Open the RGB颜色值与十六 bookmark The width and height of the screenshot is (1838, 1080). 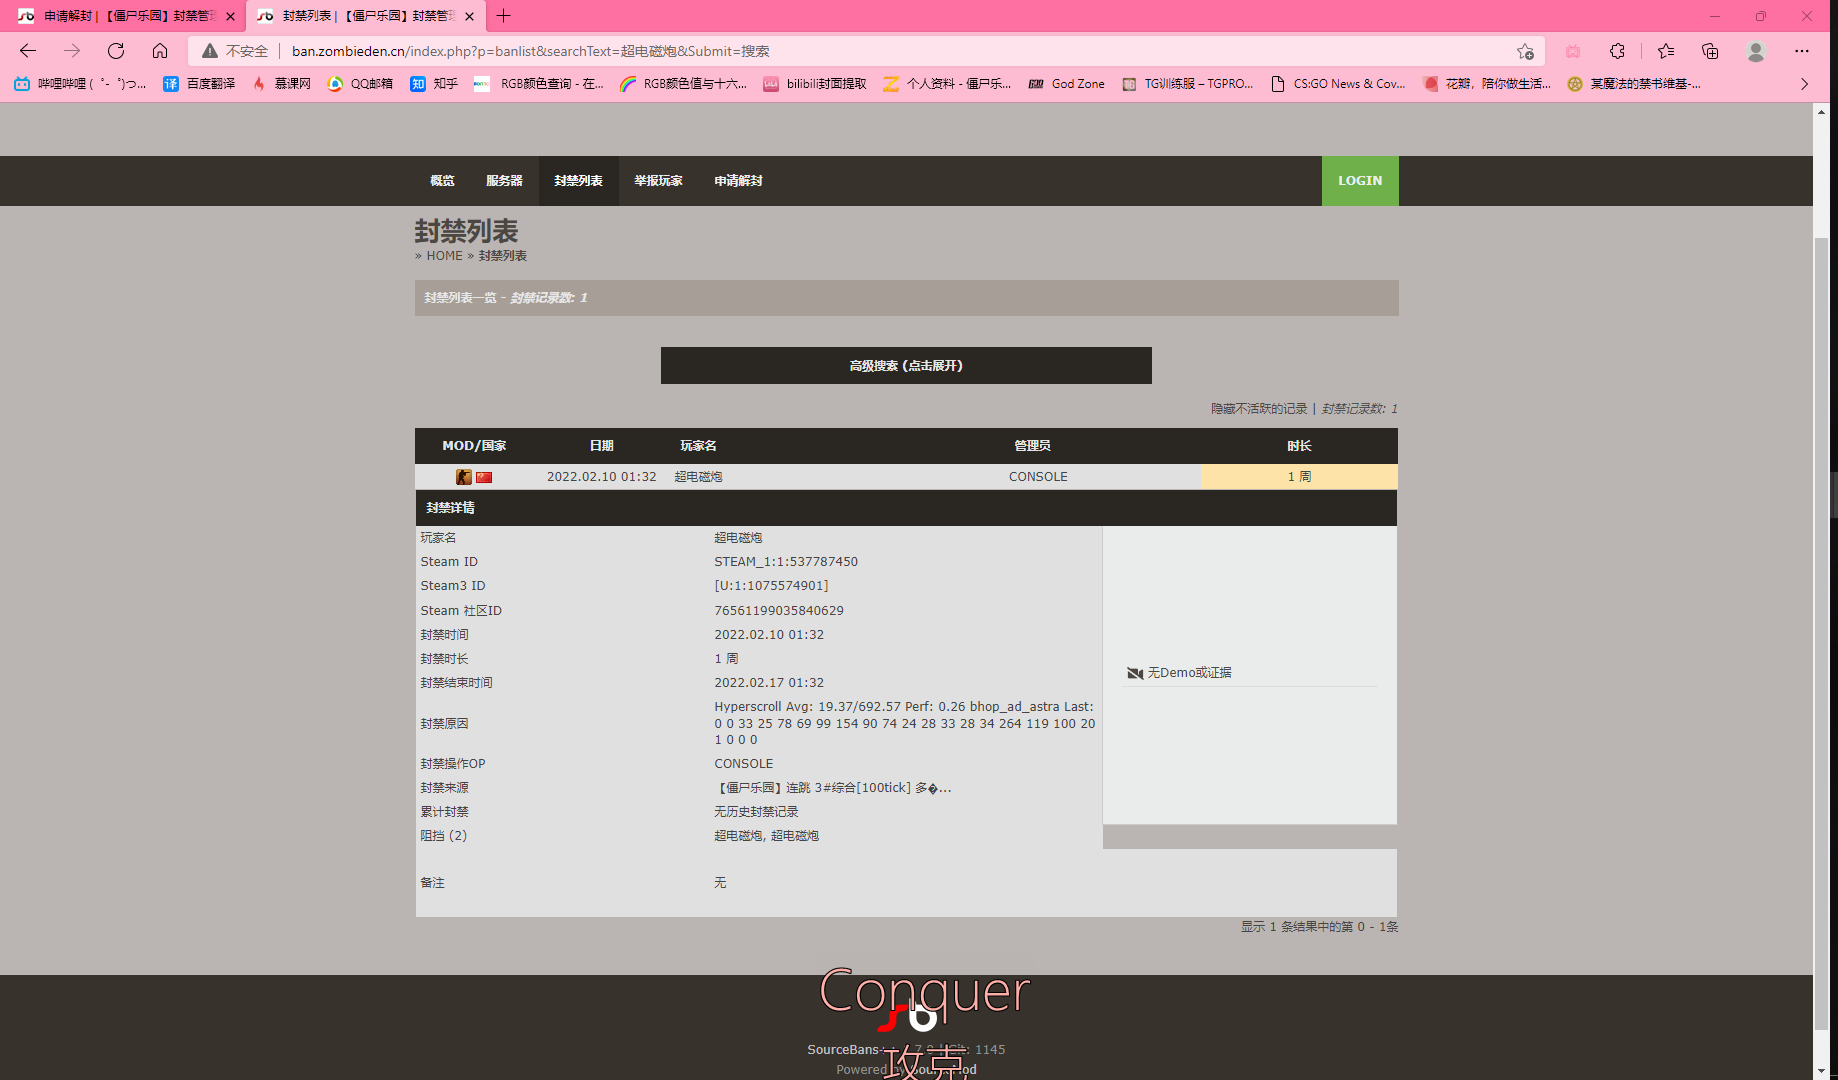[683, 84]
